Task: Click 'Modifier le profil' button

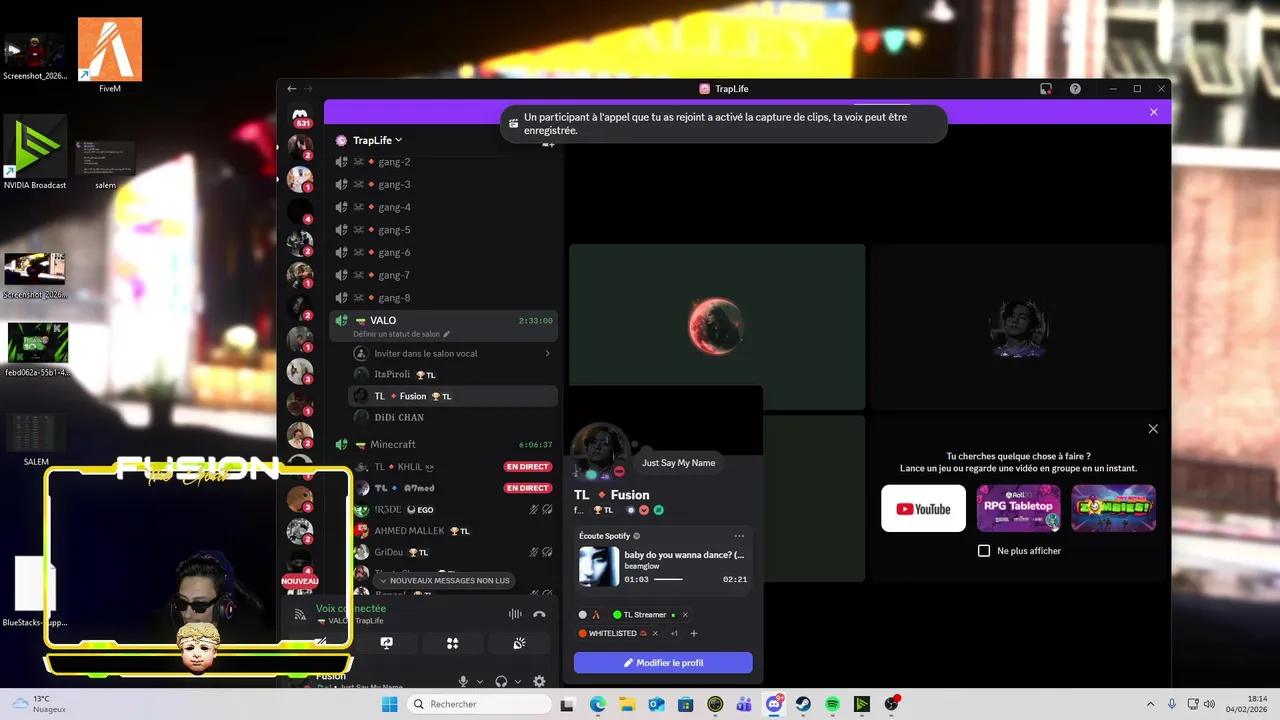Action: click(x=663, y=663)
